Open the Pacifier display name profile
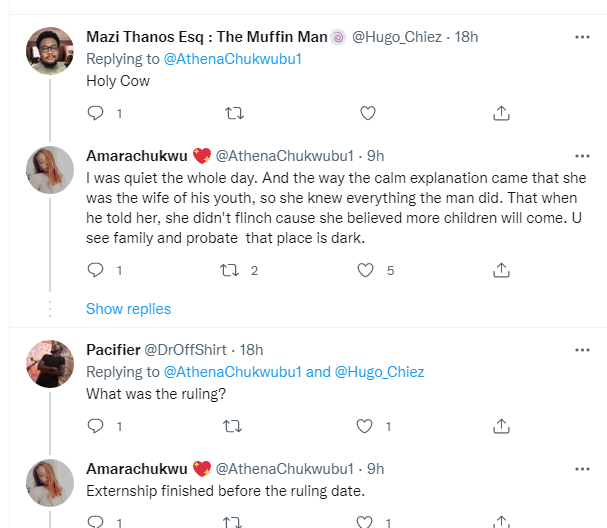The image size is (607, 528). point(114,349)
